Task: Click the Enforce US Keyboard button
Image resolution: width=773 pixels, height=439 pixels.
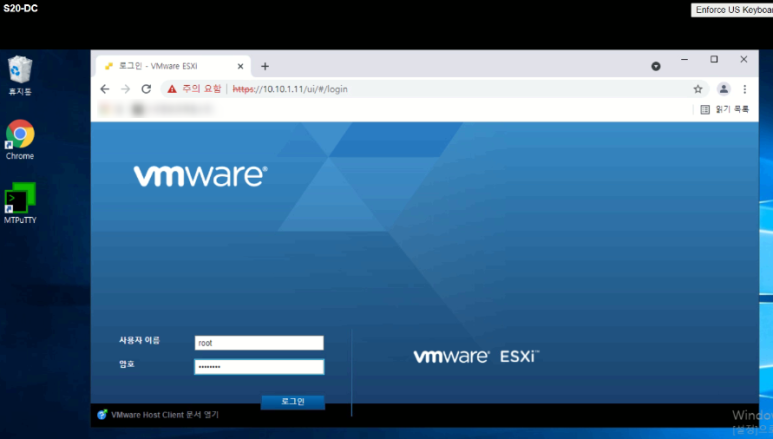Action: (732, 10)
